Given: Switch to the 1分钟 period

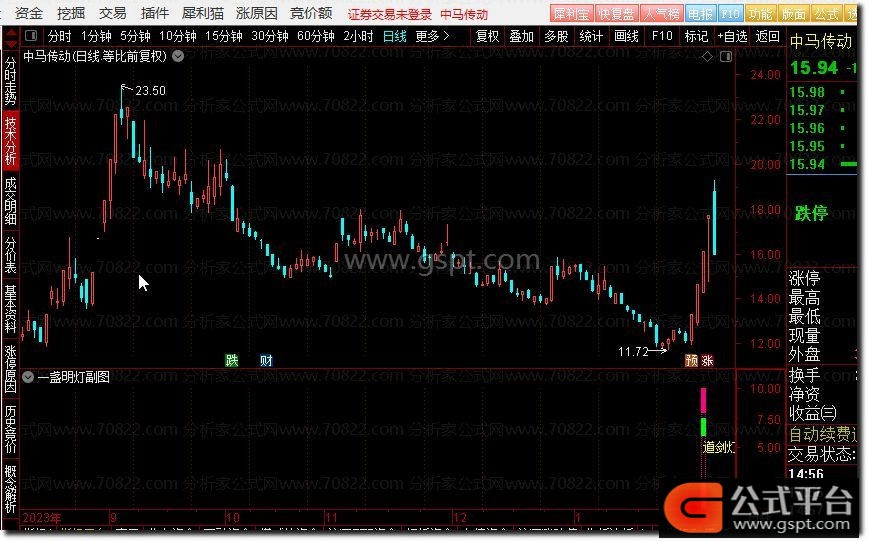Looking at the screenshot, I should [x=96, y=37].
